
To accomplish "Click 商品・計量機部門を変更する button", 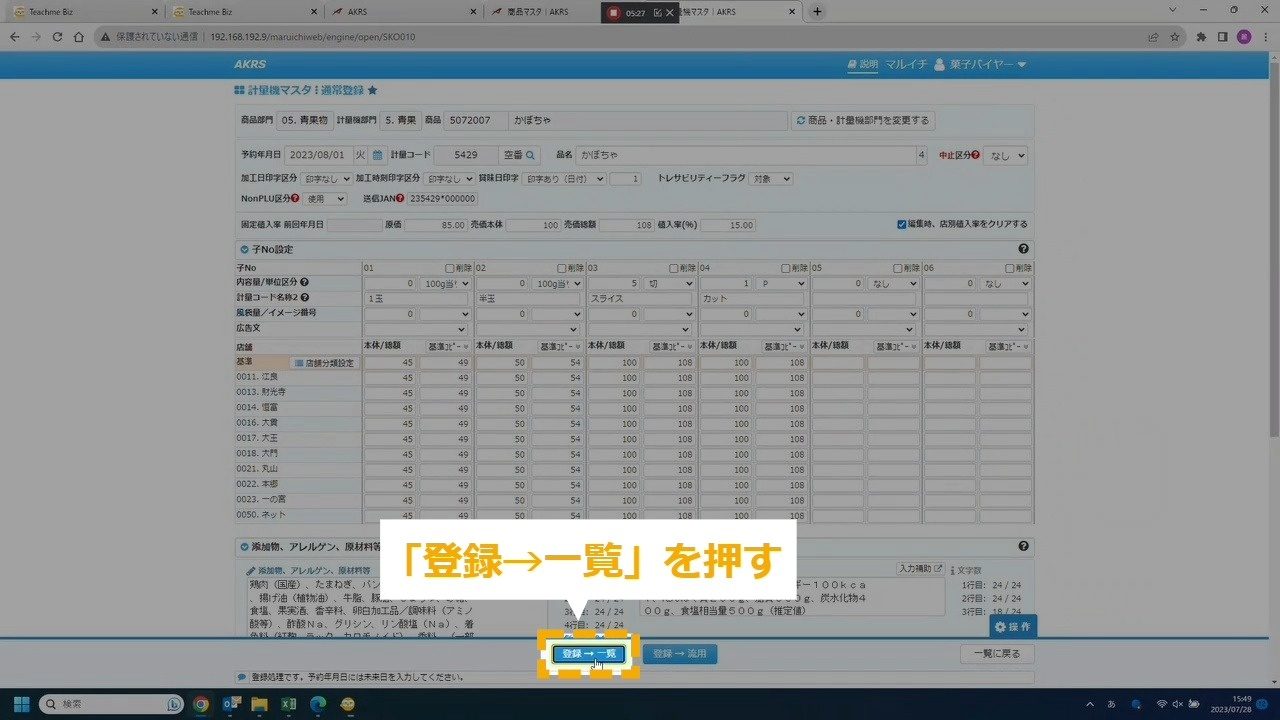I will 863,120.
